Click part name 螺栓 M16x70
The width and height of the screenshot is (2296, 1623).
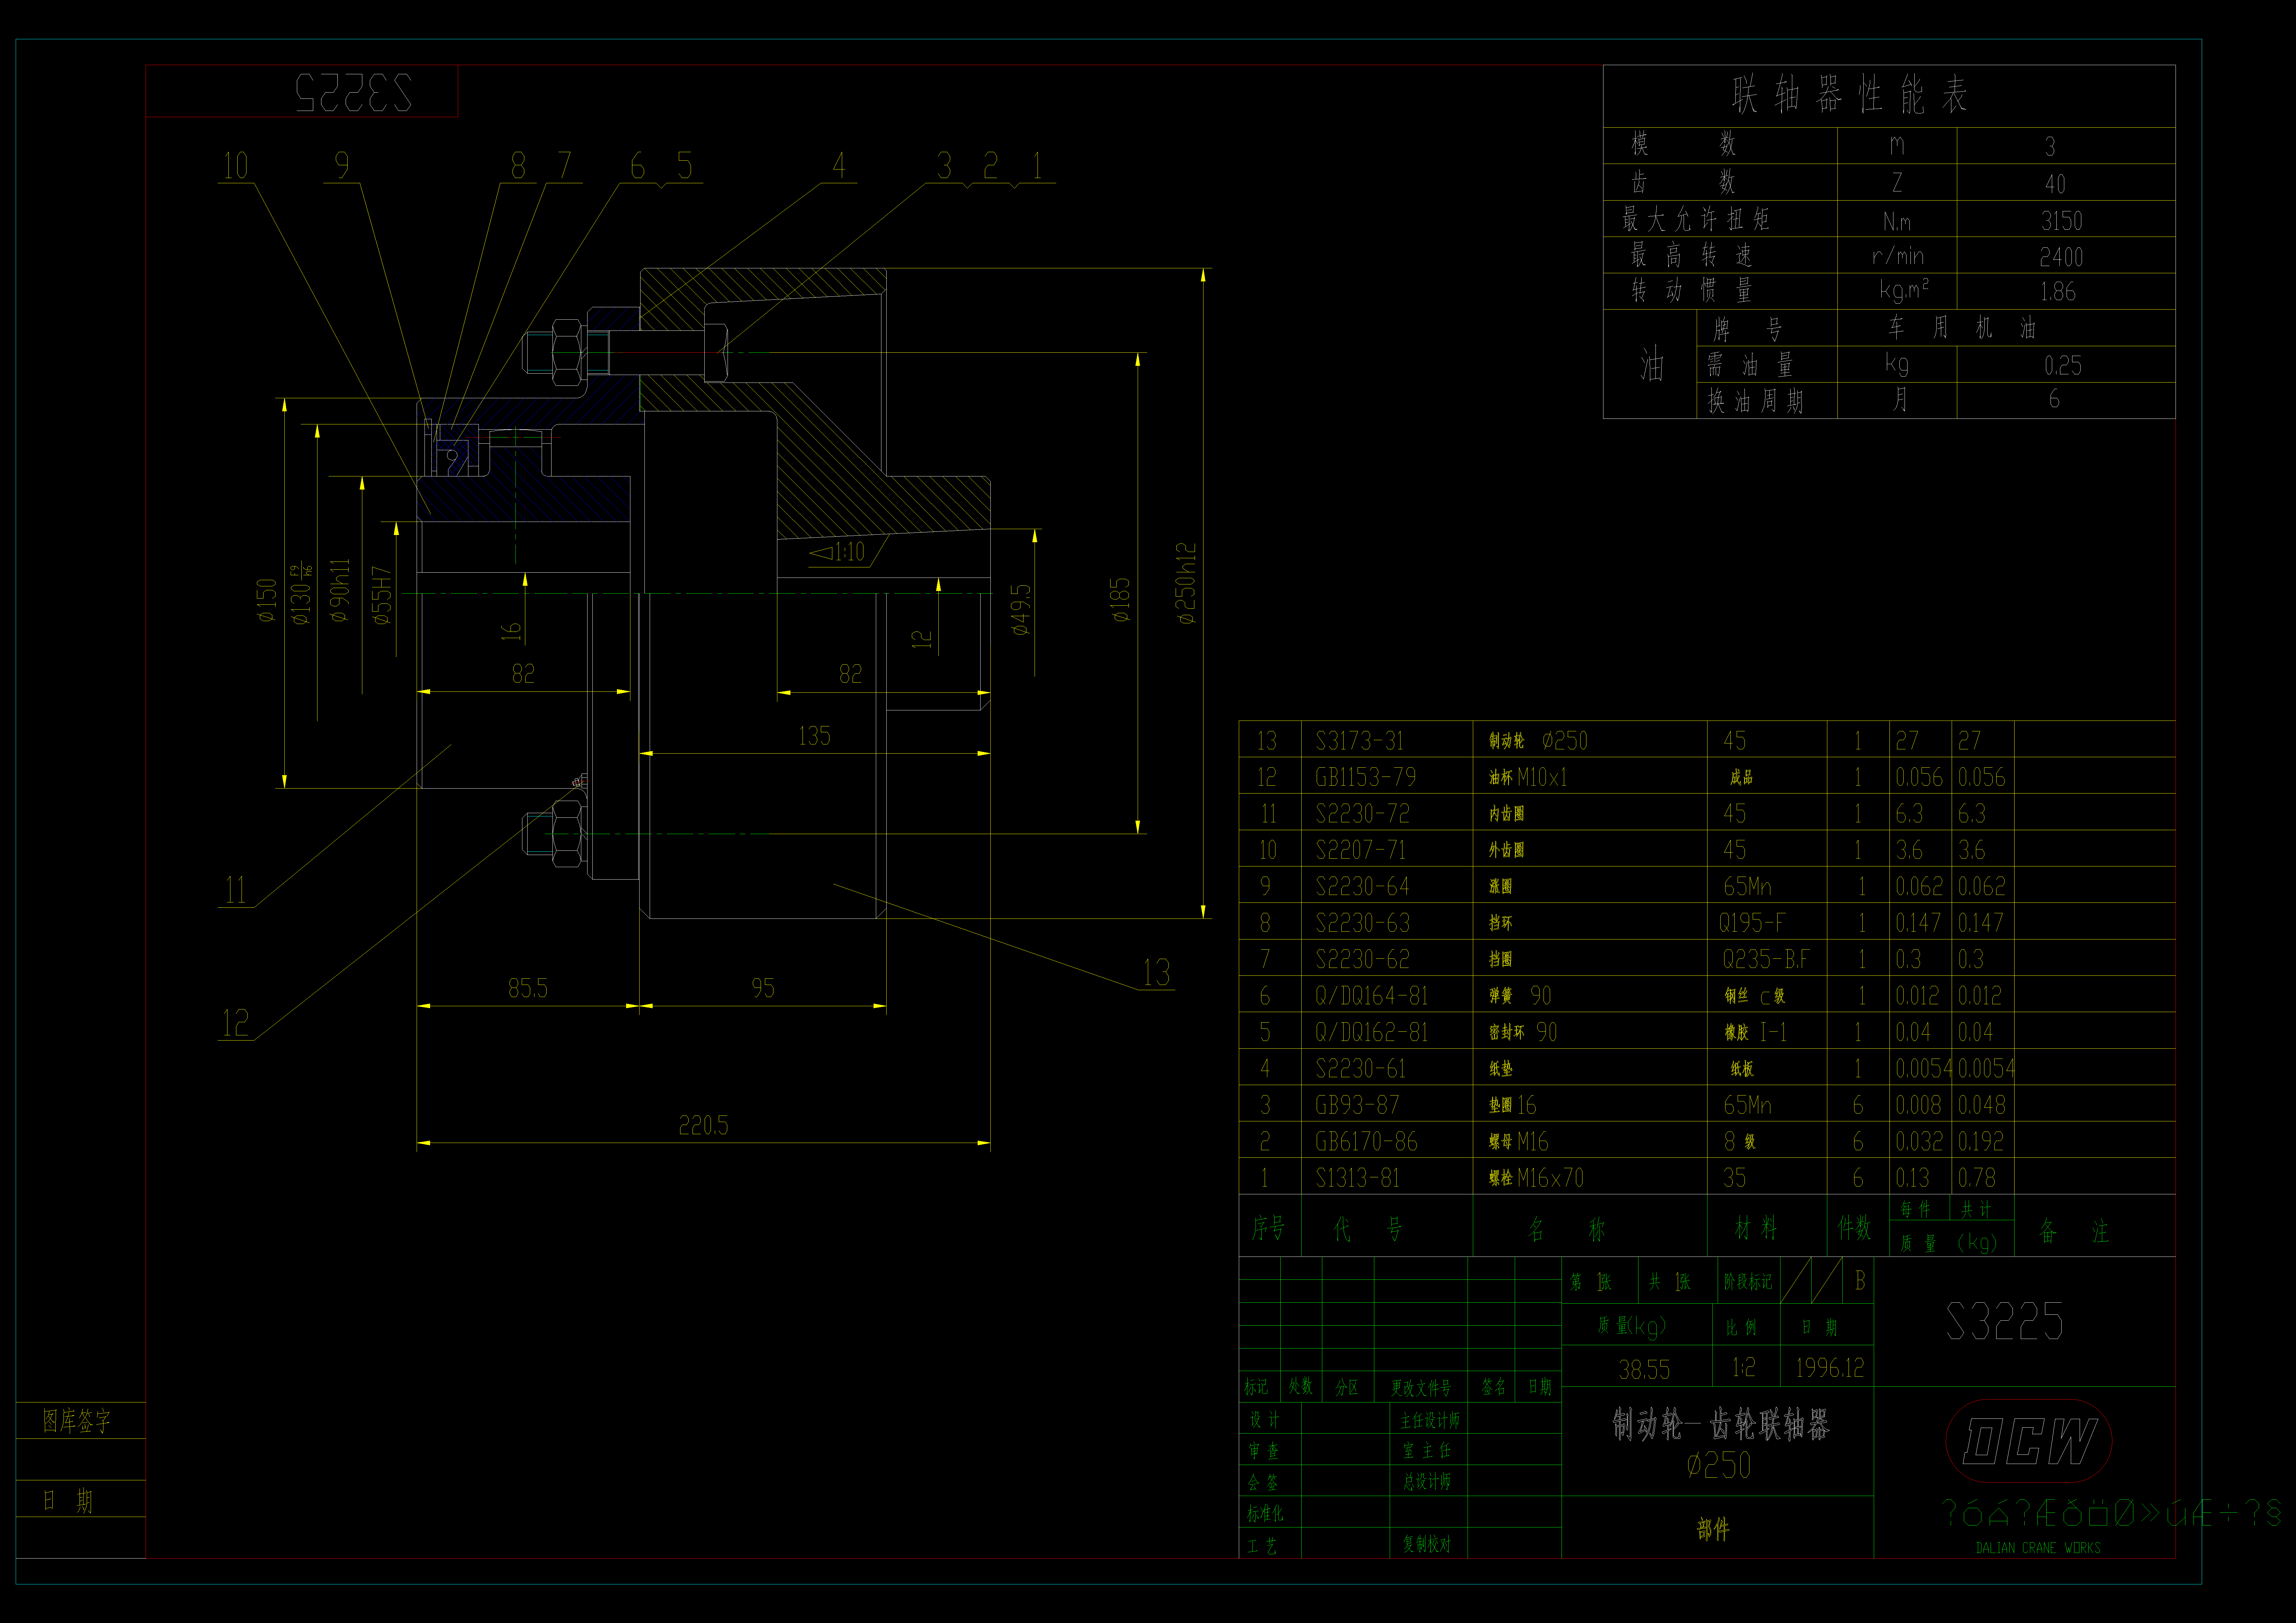click(1536, 1178)
